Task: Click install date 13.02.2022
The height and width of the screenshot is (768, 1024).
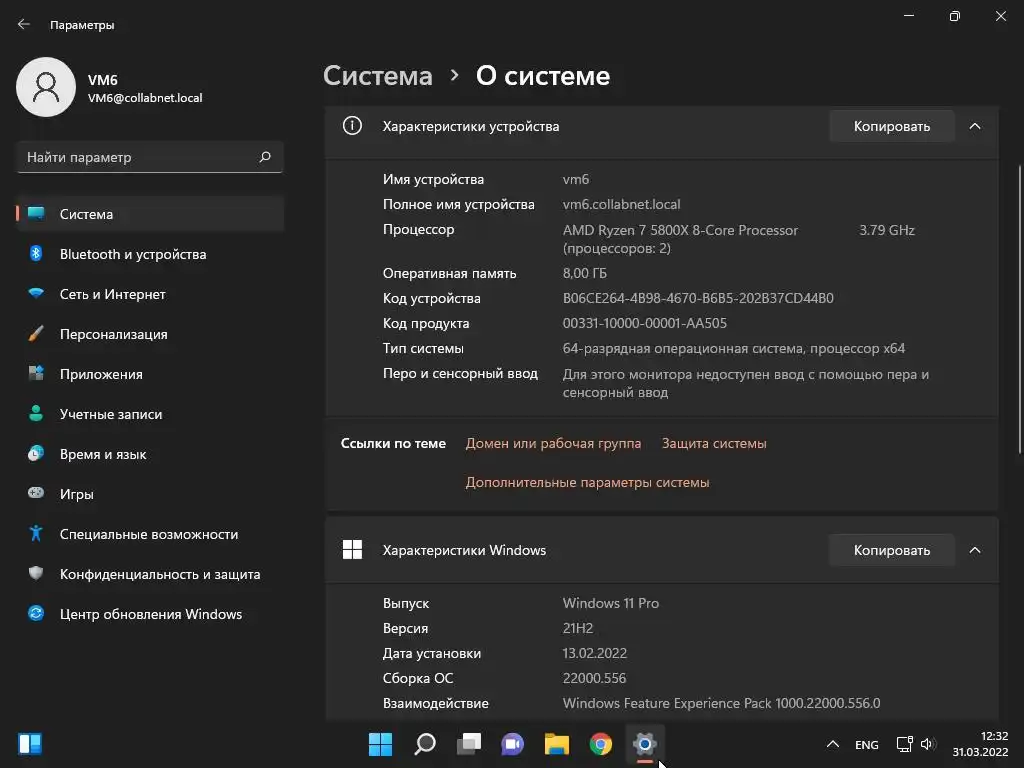Action: [x=594, y=653]
